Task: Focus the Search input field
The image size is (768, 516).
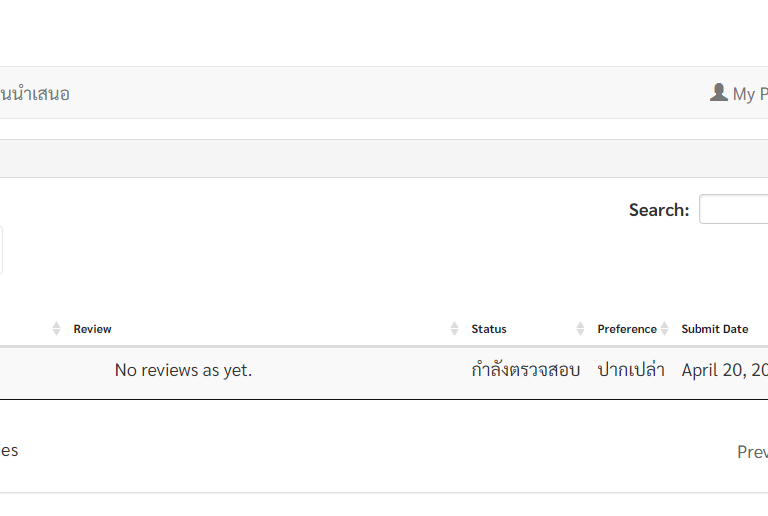Action: 734,210
